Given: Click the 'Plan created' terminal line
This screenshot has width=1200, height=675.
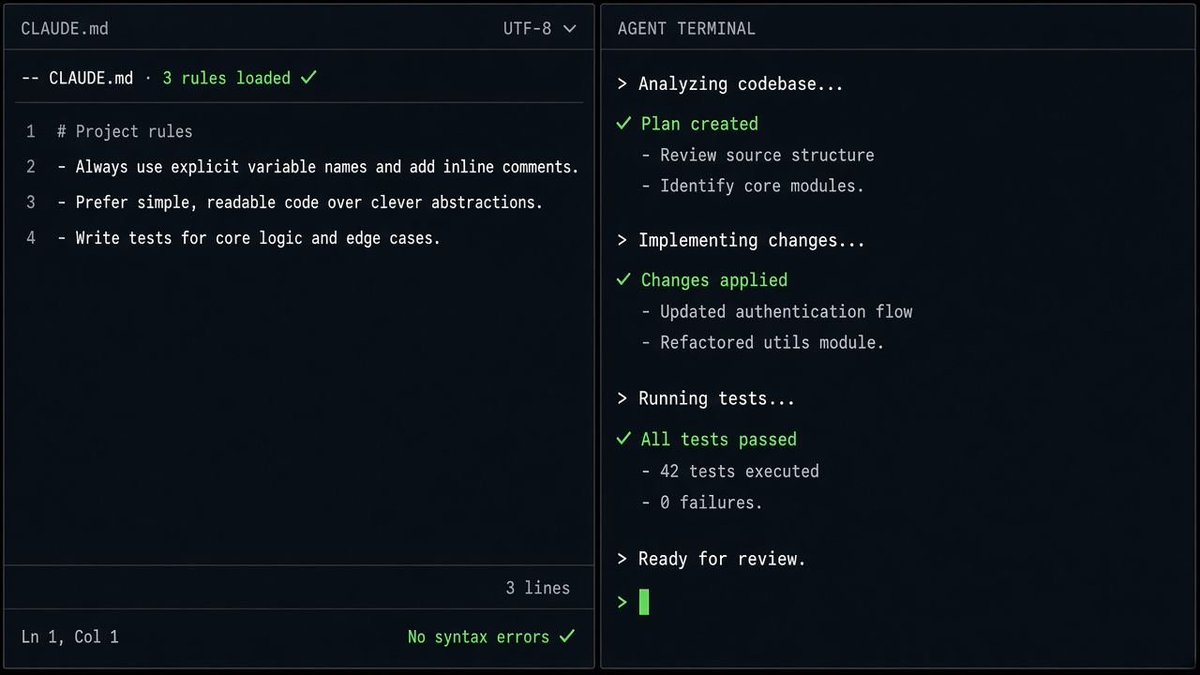Looking at the screenshot, I should (x=700, y=124).
